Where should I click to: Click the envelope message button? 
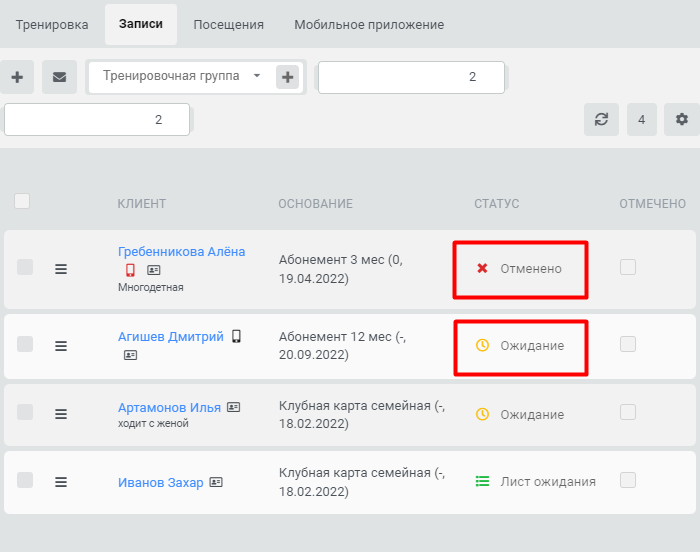click(59, 77)
